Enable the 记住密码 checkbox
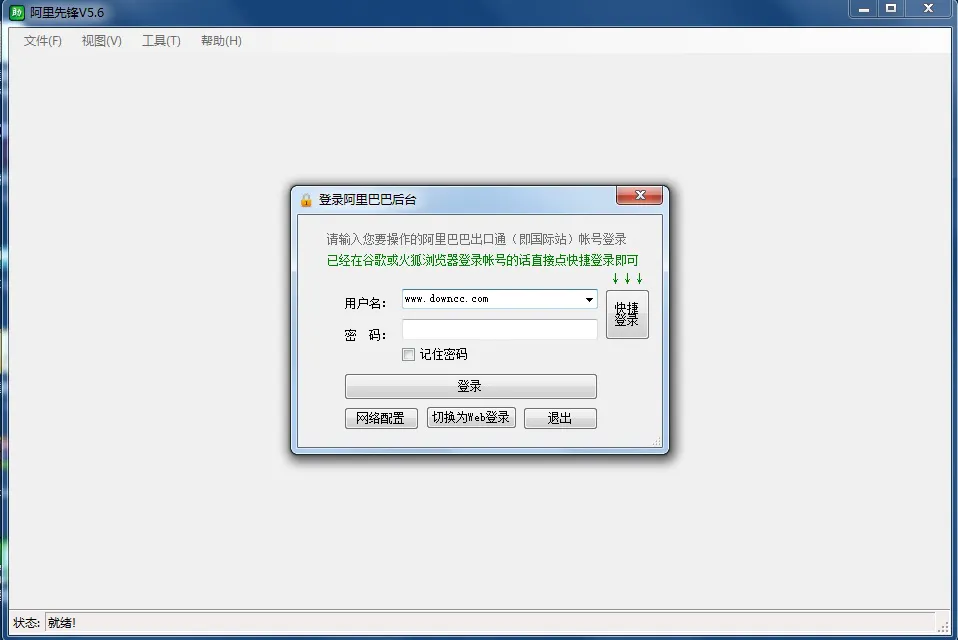 408,354
